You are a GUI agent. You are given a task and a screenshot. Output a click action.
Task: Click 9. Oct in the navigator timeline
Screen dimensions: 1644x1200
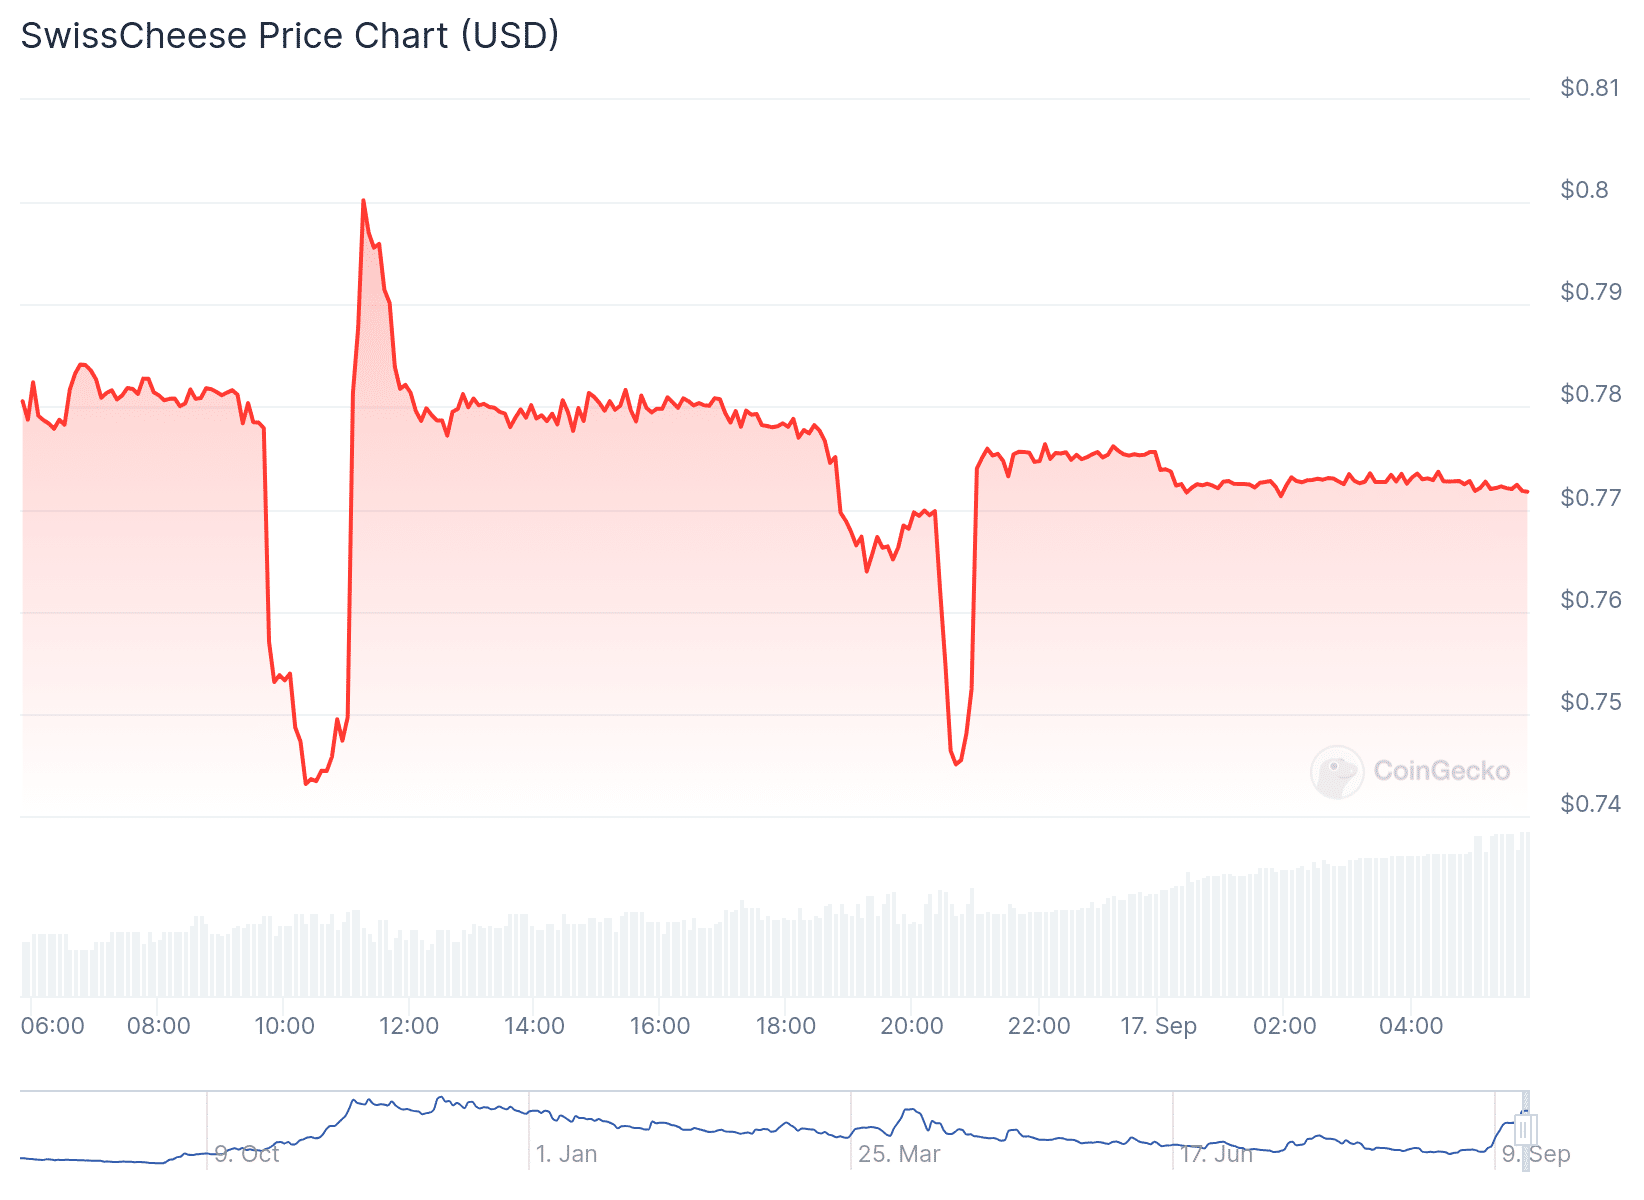[246, 1154]
